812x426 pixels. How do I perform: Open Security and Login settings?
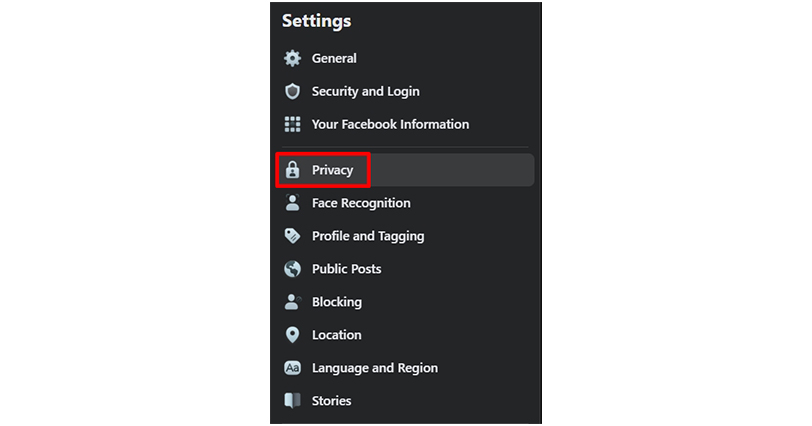pyautogui.click(x=366, y=92)
